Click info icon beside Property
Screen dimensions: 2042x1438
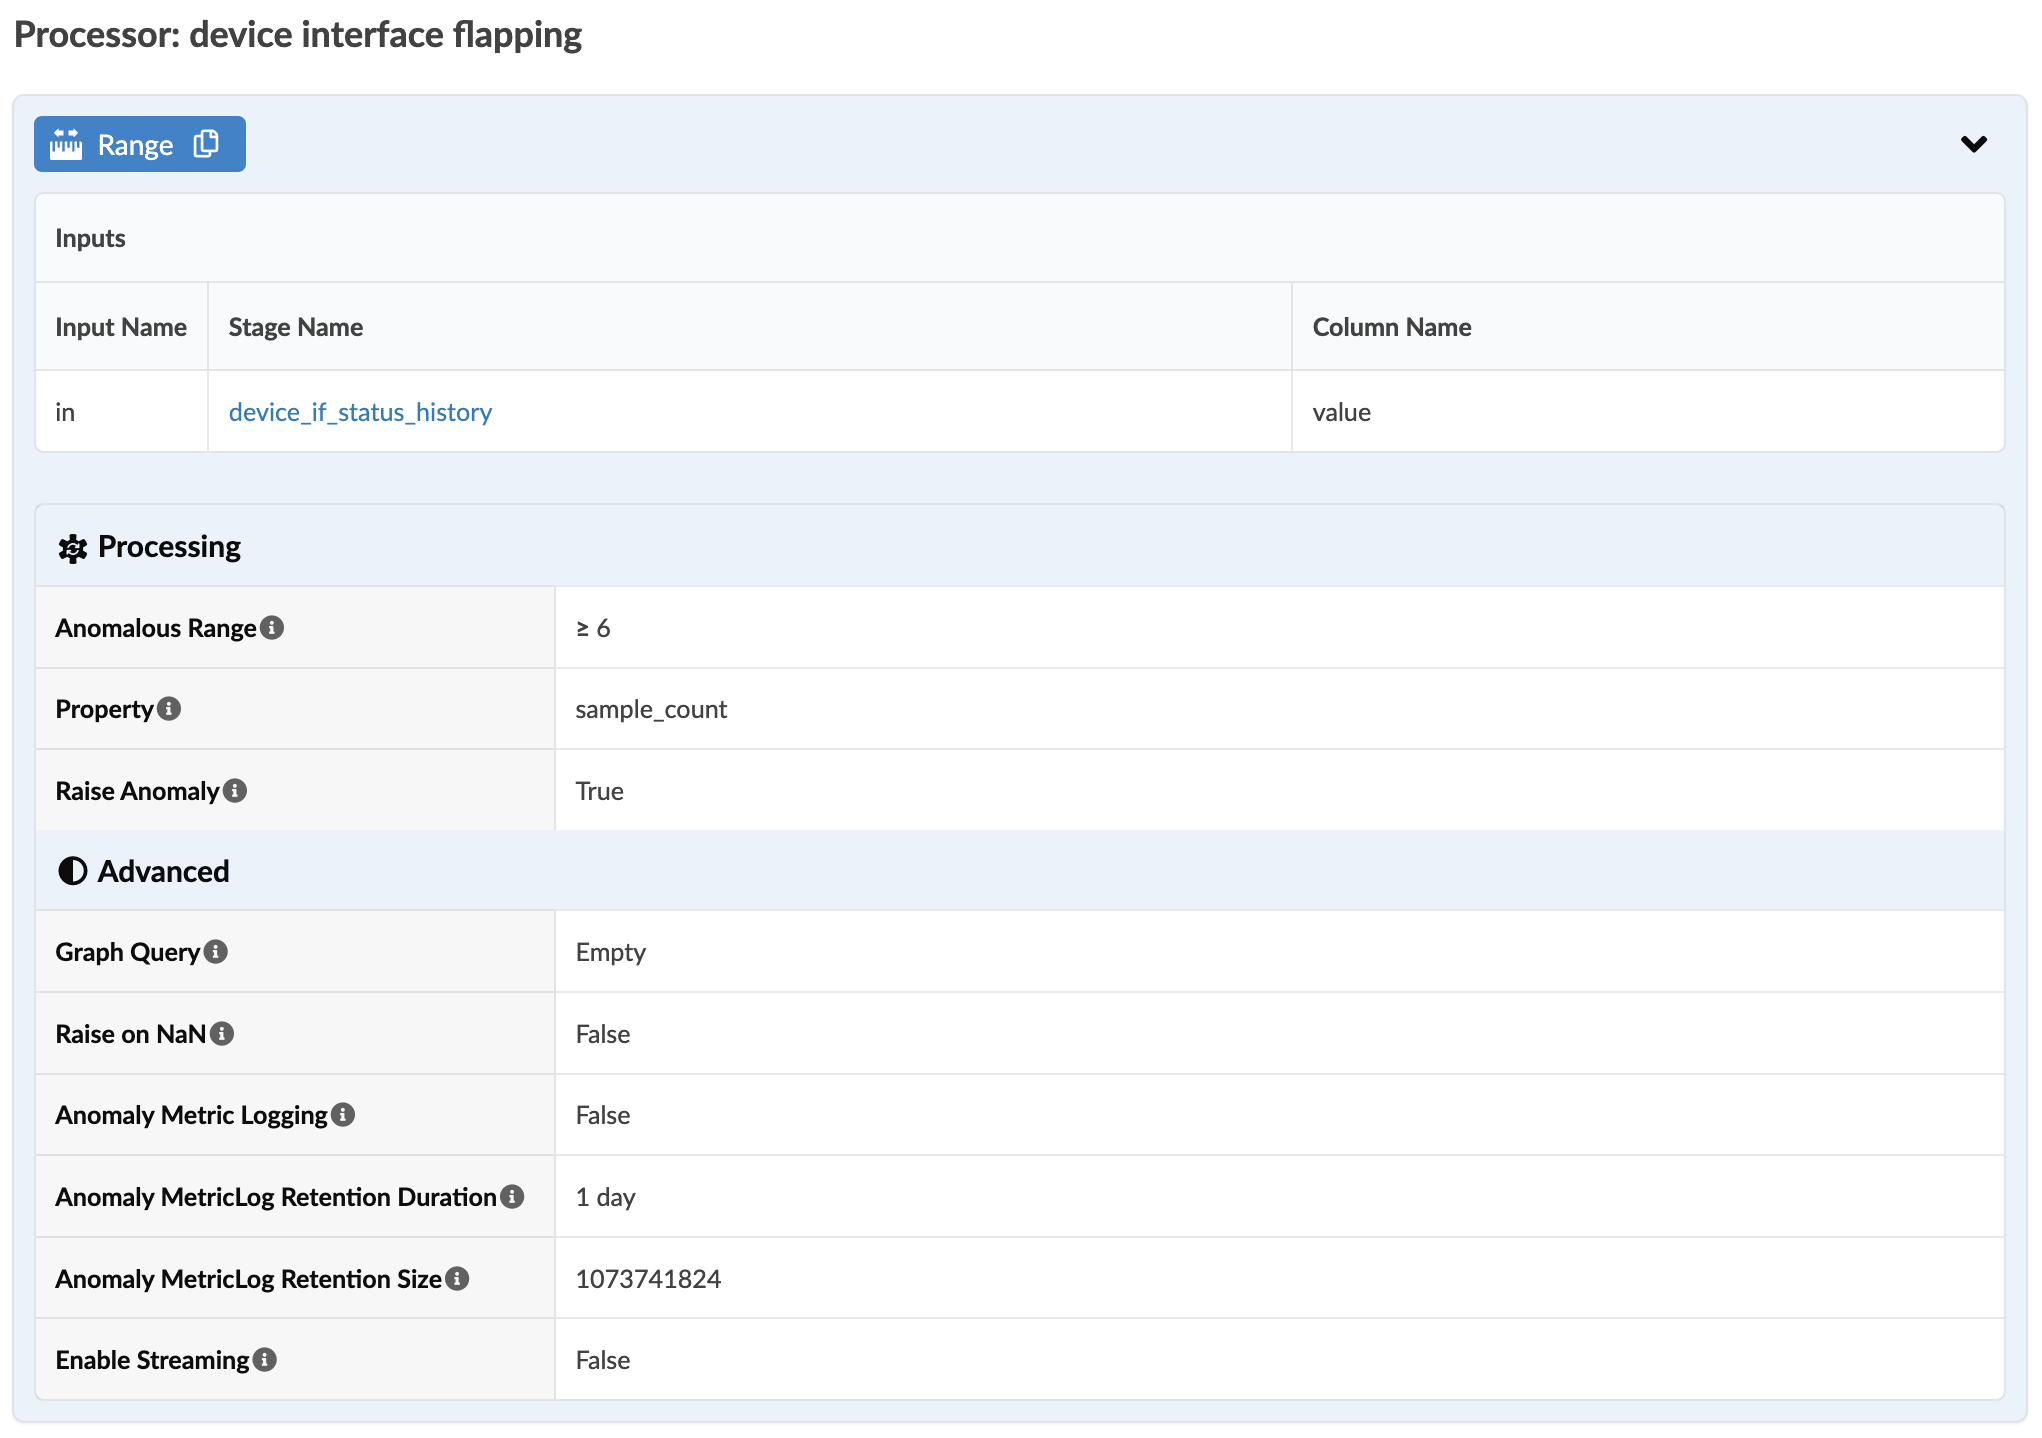[169, 708]
